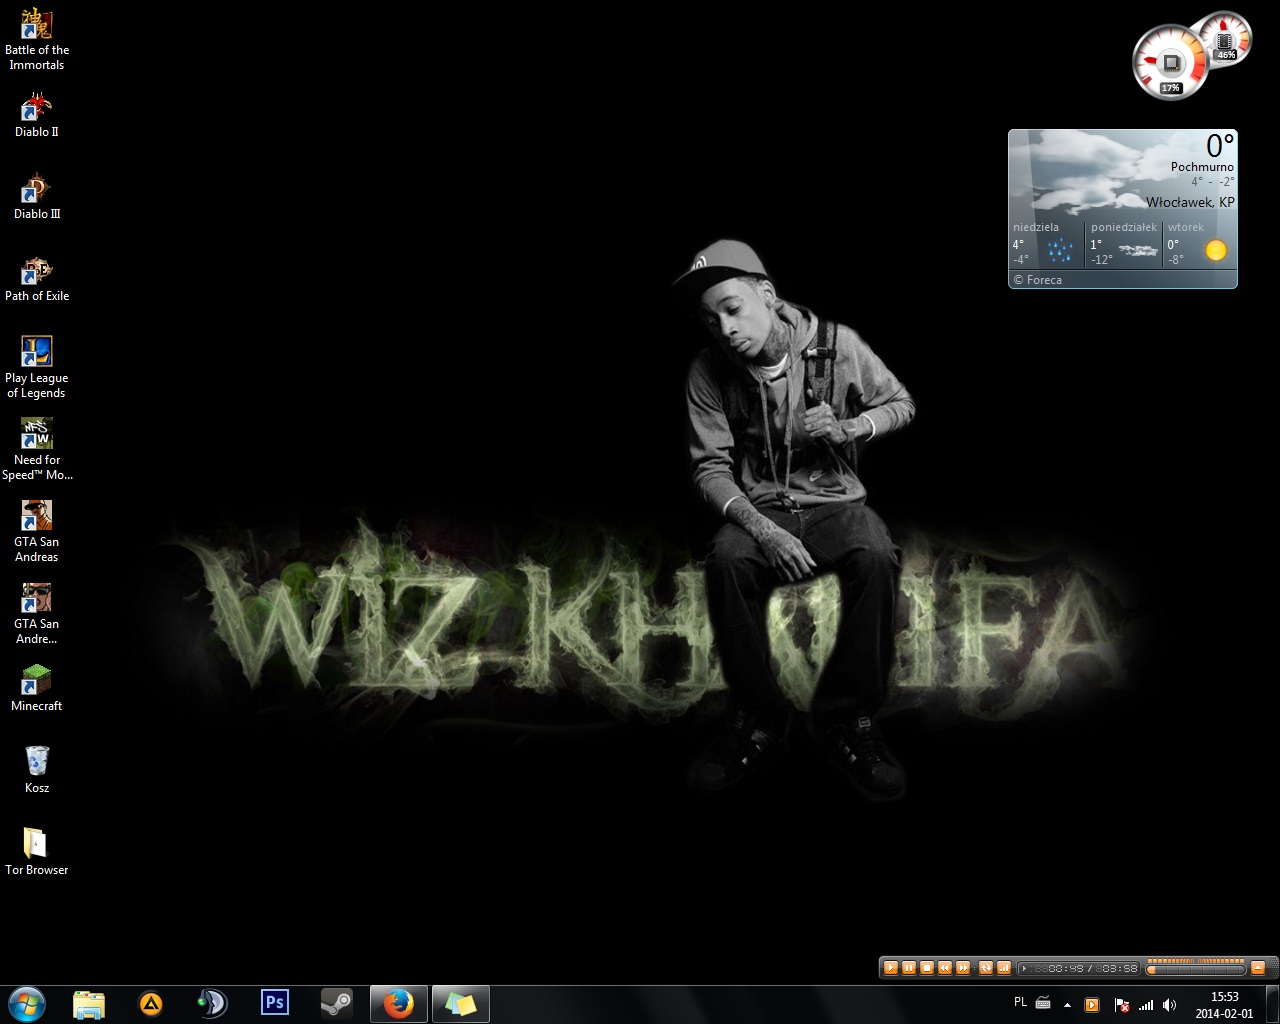Image resolution: width=1280 pixels, height=1024 pixels.
Task: Open the on-screen keyboard tray icon
Action: tap(1043, 1002)
